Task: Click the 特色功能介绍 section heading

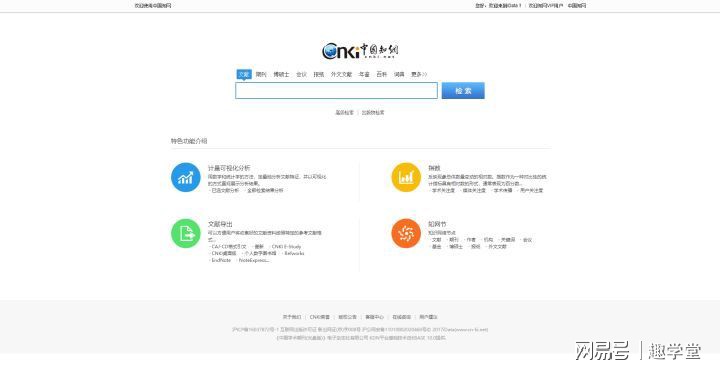Action: pyautogui.click(x=189, y=141)
